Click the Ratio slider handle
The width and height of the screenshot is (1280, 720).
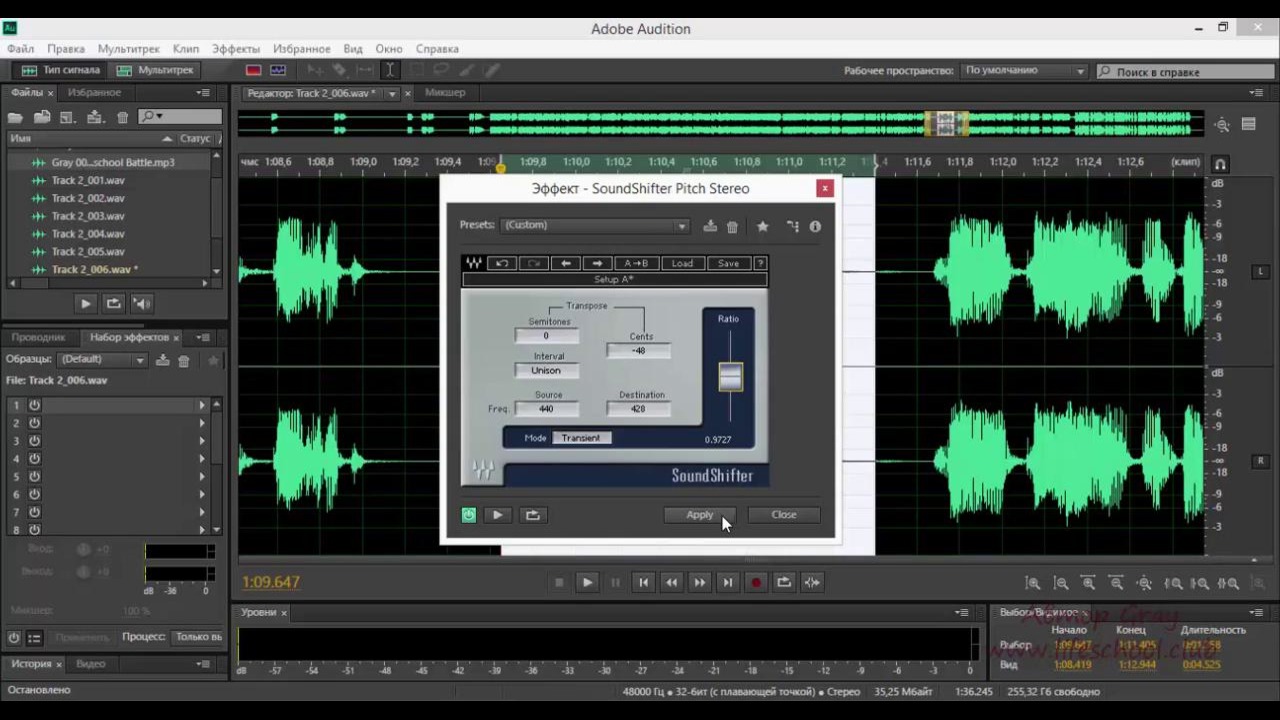tap(731, 377)
